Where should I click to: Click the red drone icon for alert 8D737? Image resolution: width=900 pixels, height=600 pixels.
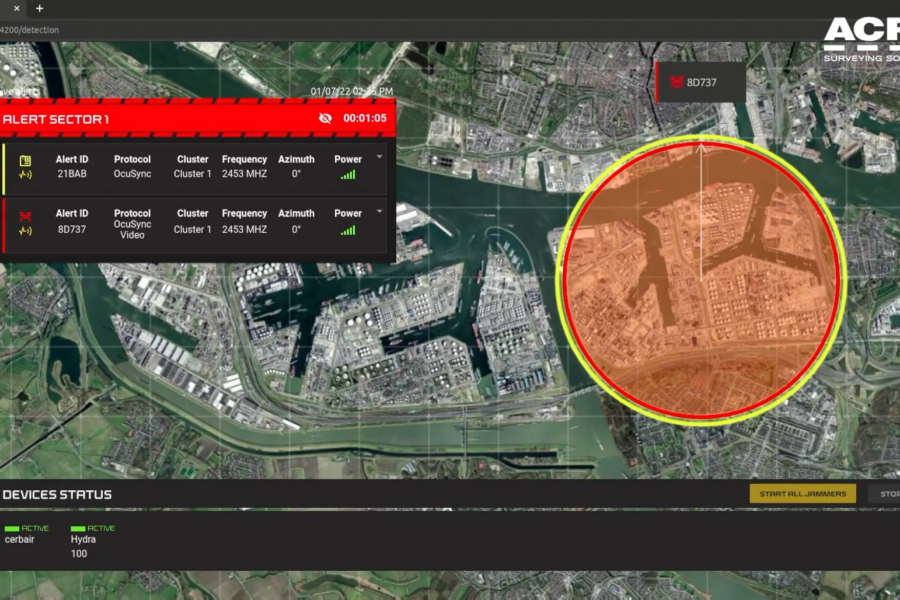coord(25,215)
